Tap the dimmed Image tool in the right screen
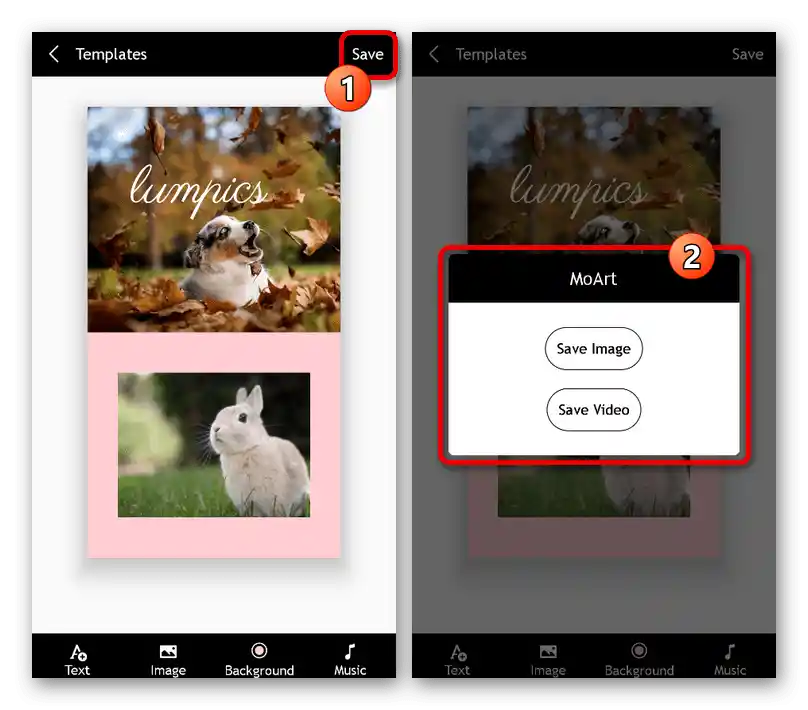This screenshot has height=710, width=808. pos(548,660)
